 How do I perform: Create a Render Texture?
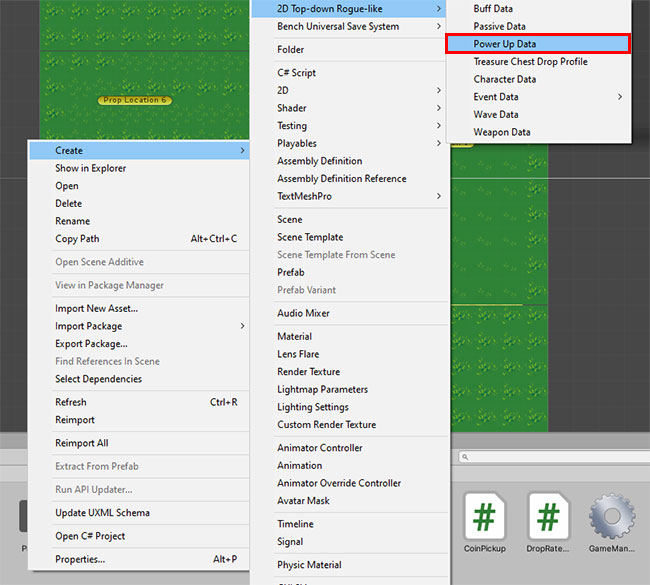pos(349,372)
